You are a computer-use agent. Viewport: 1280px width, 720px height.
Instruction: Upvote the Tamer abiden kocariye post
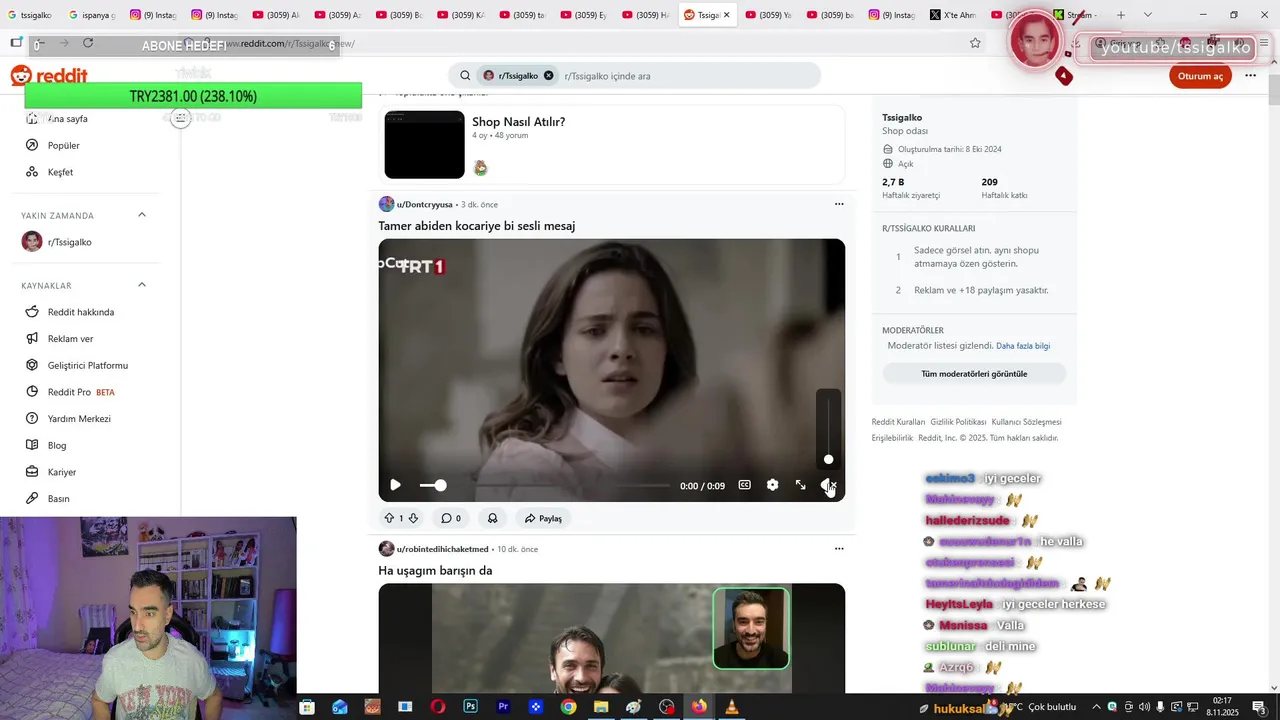[x=389, y=518]
